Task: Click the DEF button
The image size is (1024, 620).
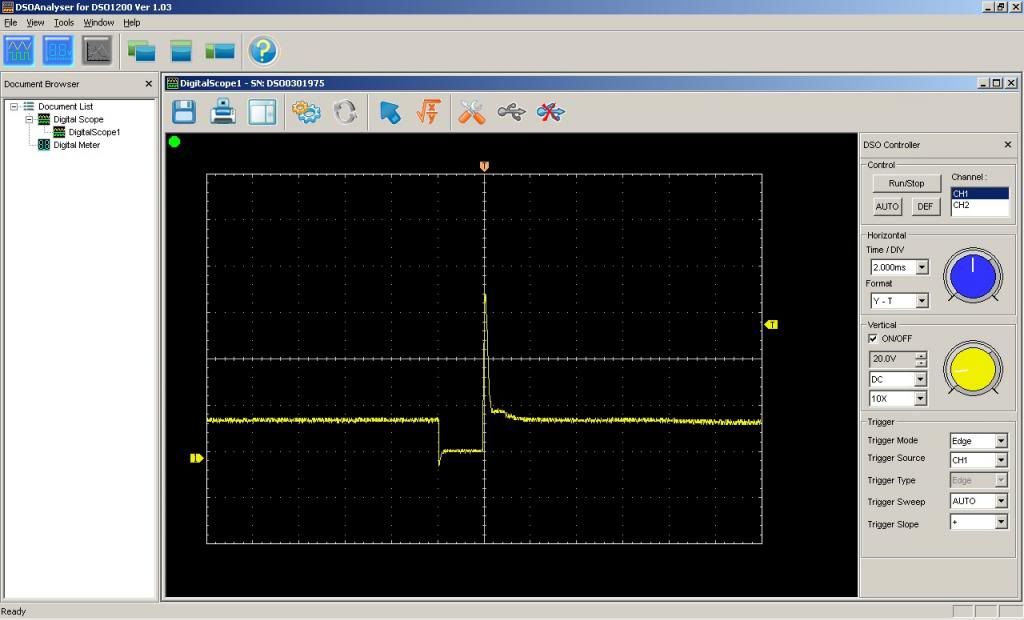Action: click(x=925, y=206)
